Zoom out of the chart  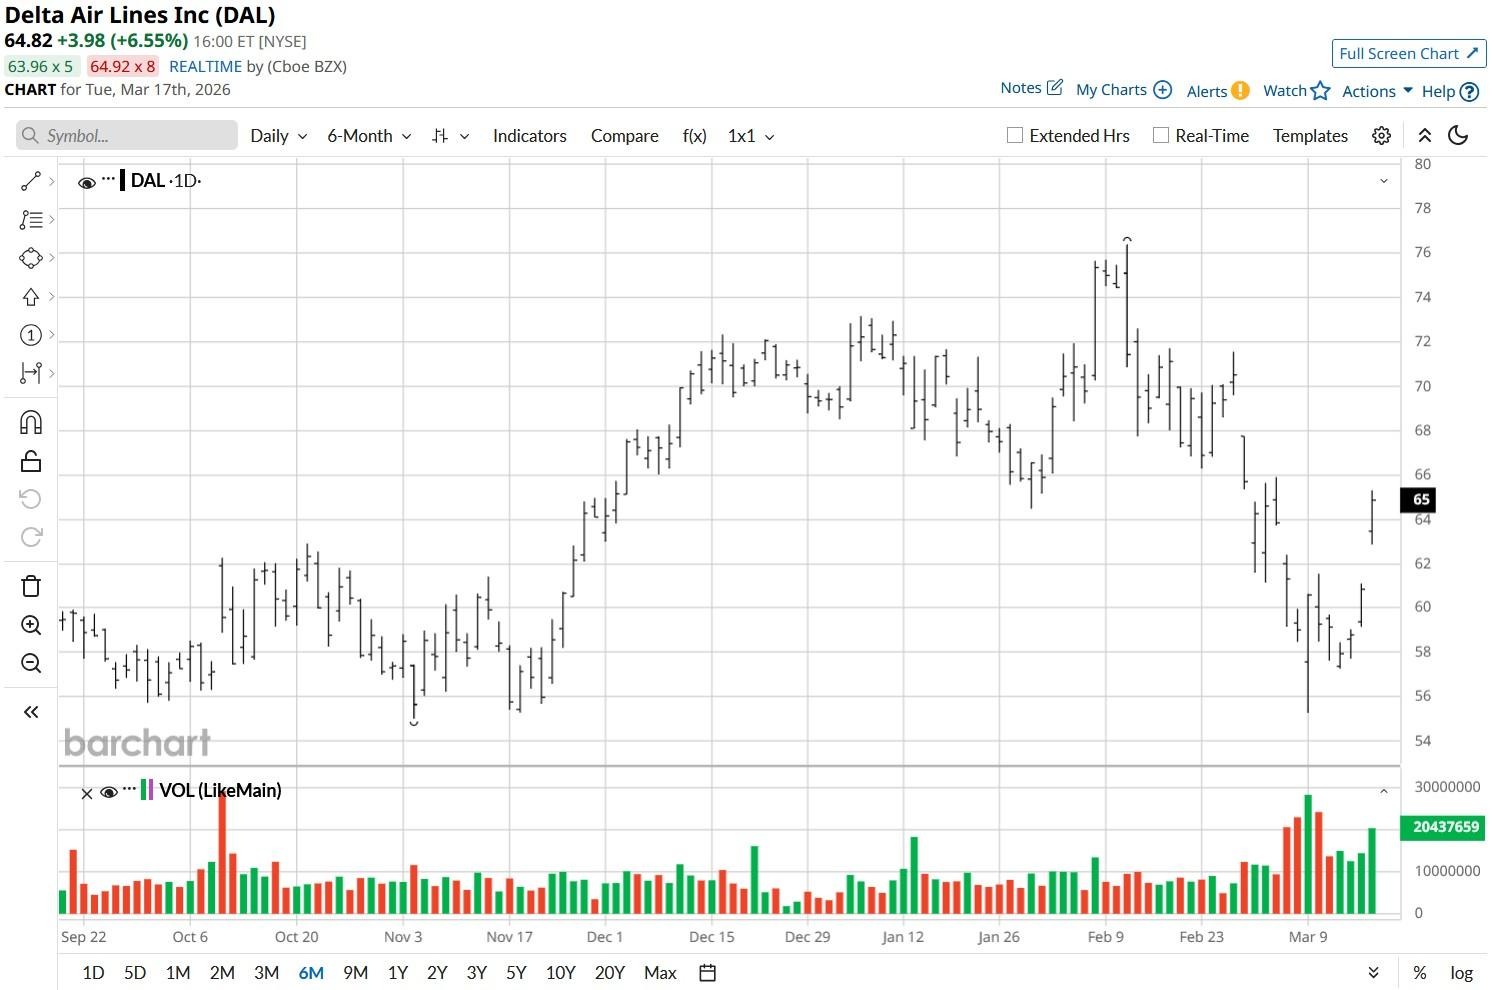point(31,663)
